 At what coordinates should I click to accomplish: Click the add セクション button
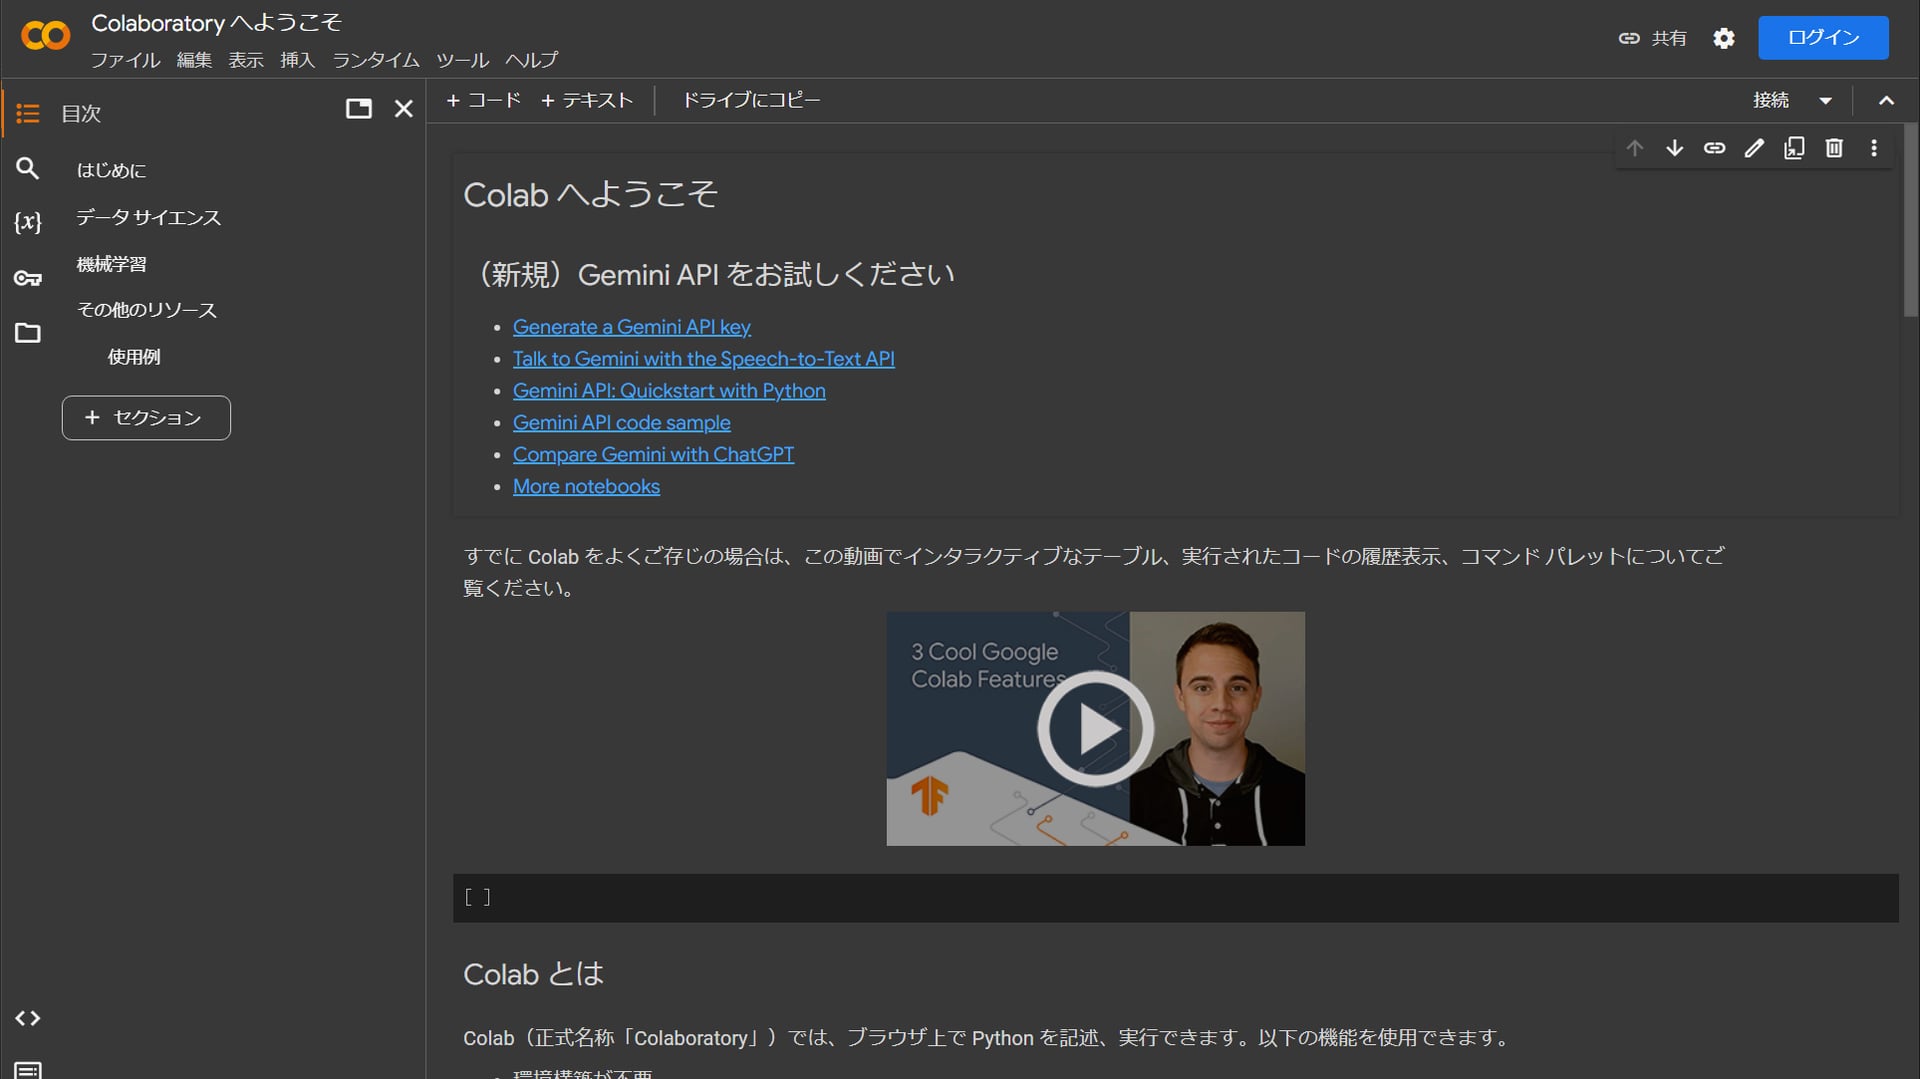[146, 418]
